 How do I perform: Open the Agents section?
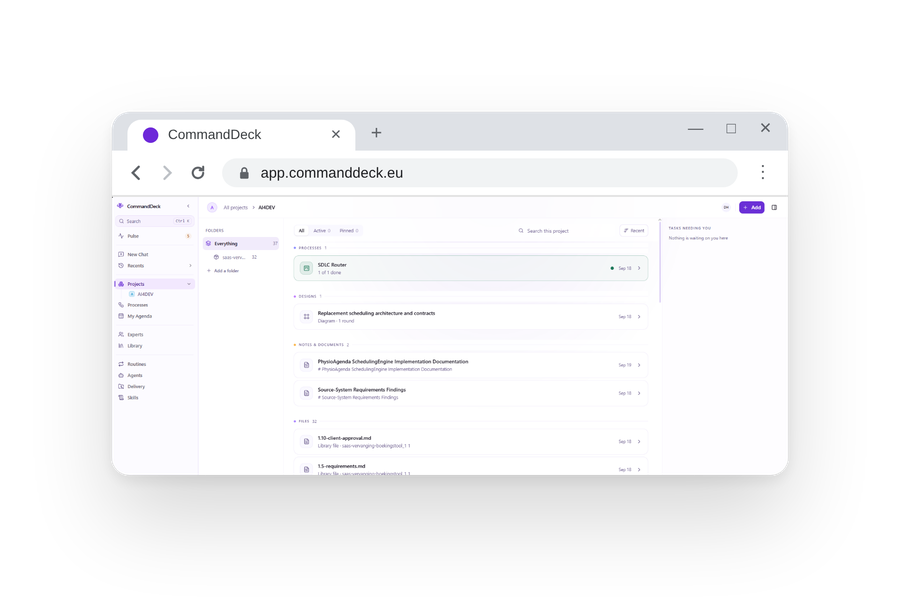click(154, 375)
